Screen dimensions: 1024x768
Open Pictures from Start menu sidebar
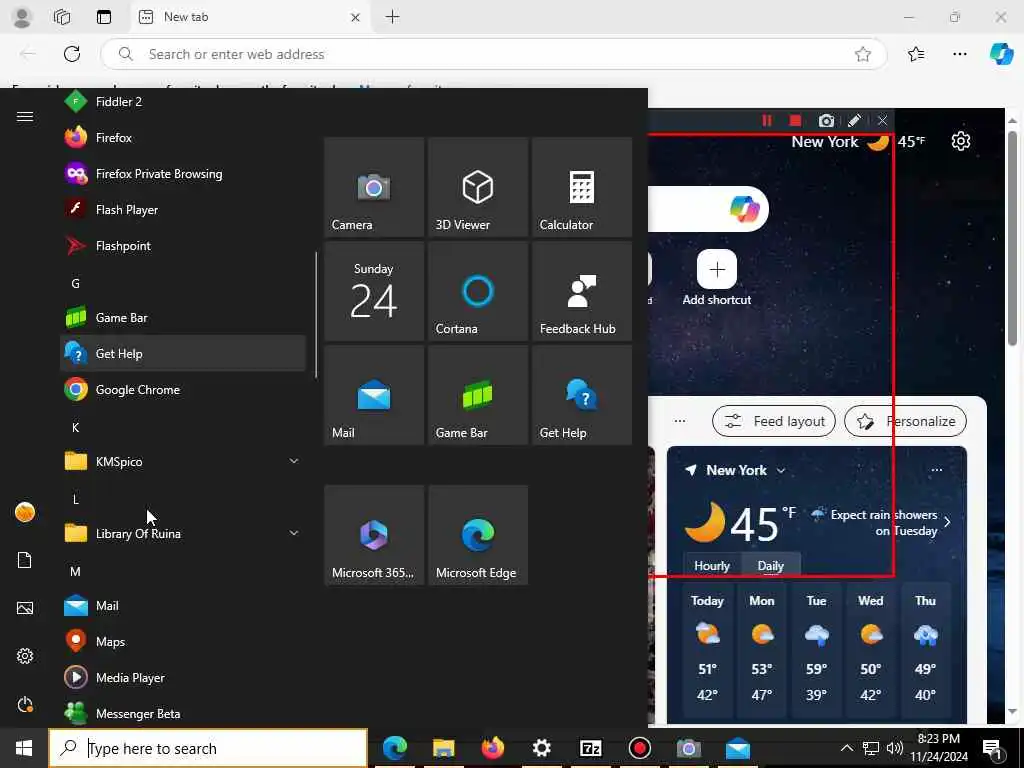point(25,608)
